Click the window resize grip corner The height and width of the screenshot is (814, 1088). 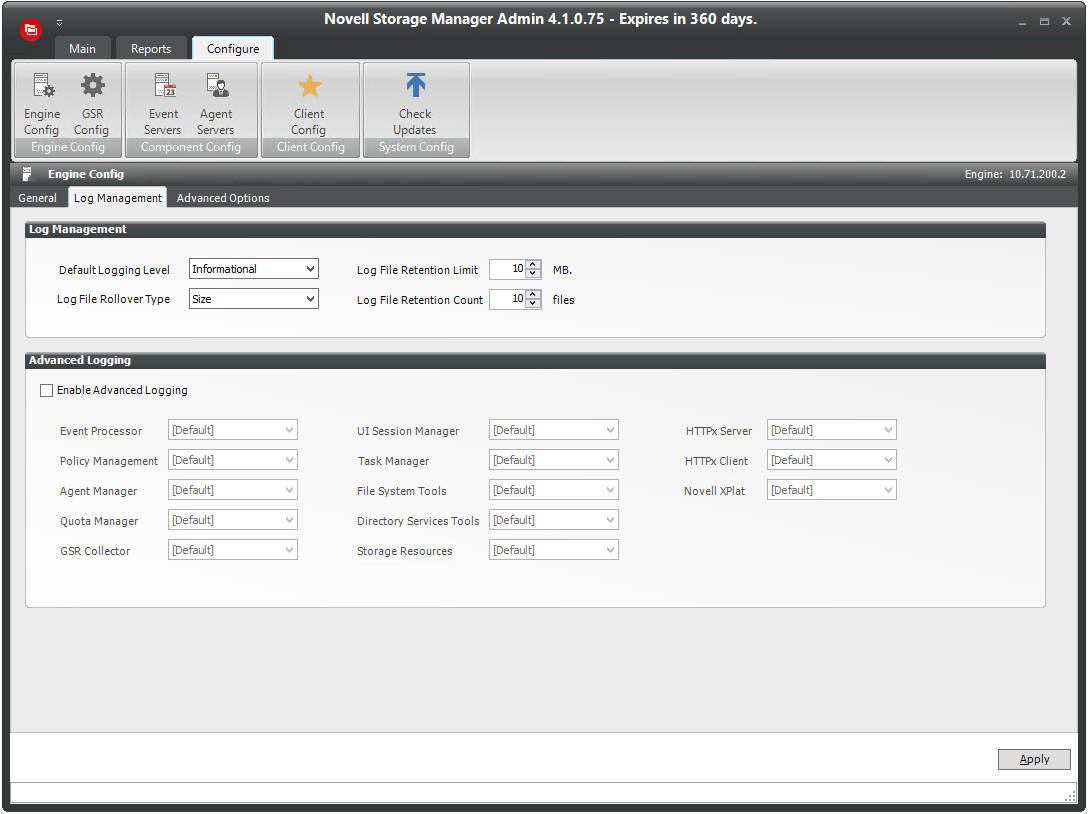[1071, 796]
